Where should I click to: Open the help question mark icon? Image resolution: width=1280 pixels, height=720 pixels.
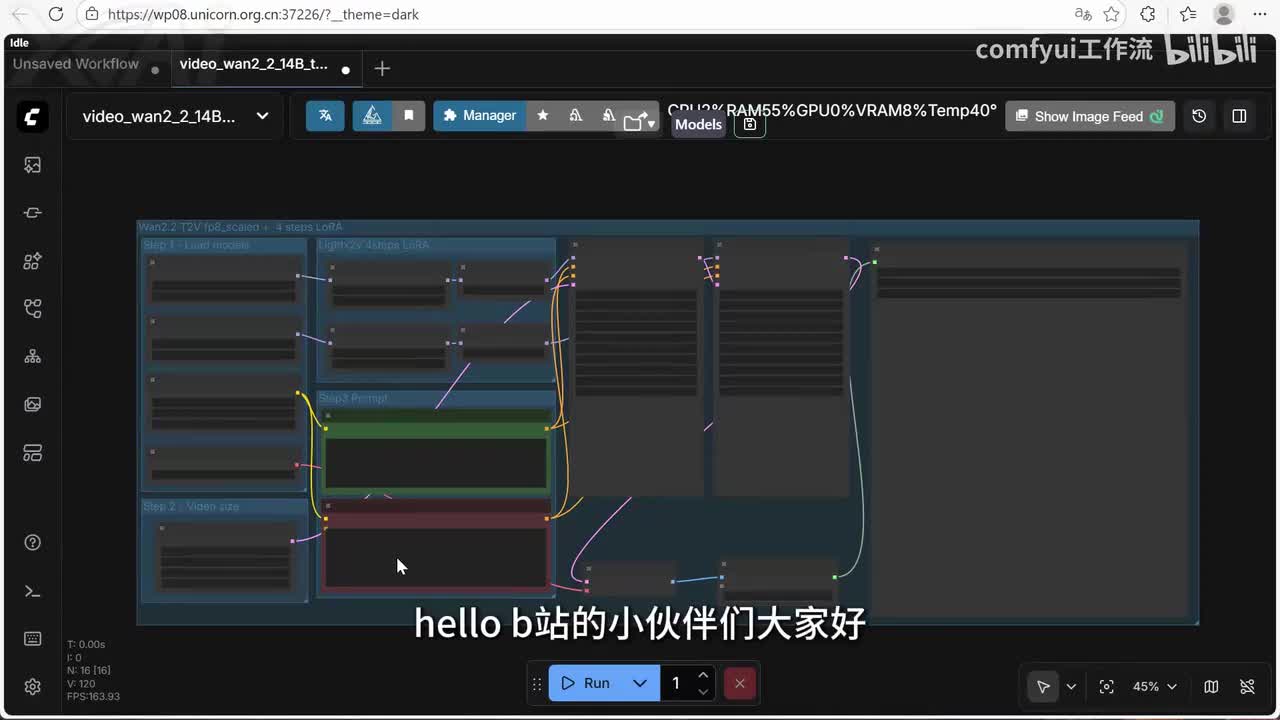click(x=32, y=542)
